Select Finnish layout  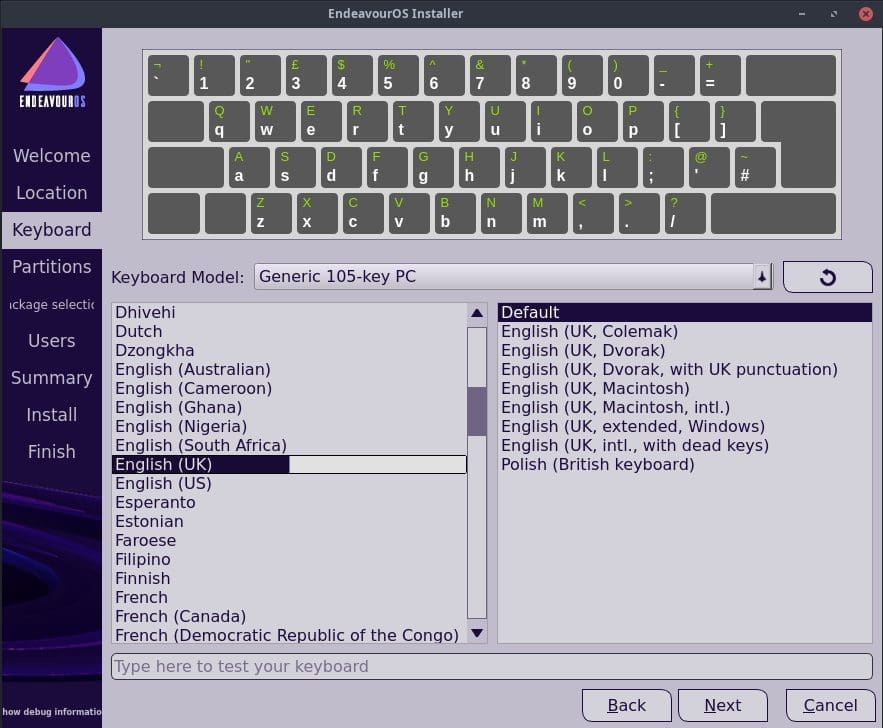289,579
